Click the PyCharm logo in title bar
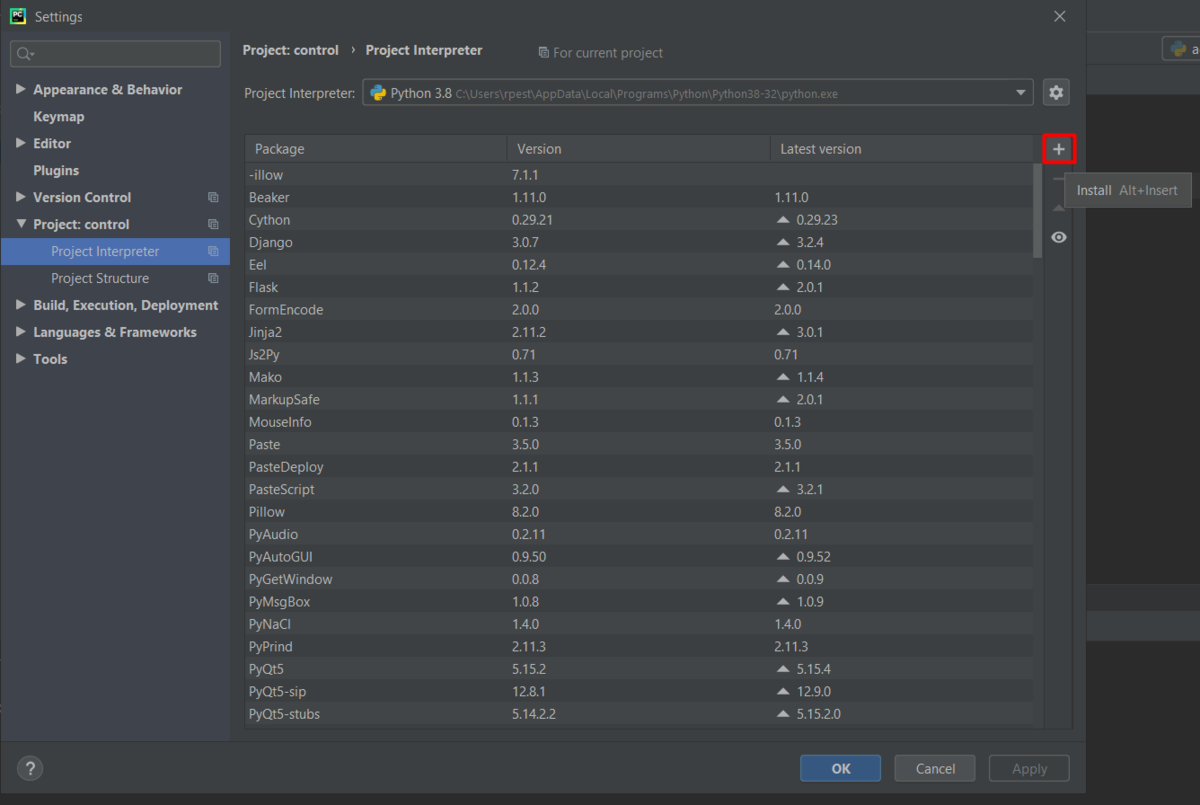This screenshot has width=1200, height=805. click(x=18, y=16)
